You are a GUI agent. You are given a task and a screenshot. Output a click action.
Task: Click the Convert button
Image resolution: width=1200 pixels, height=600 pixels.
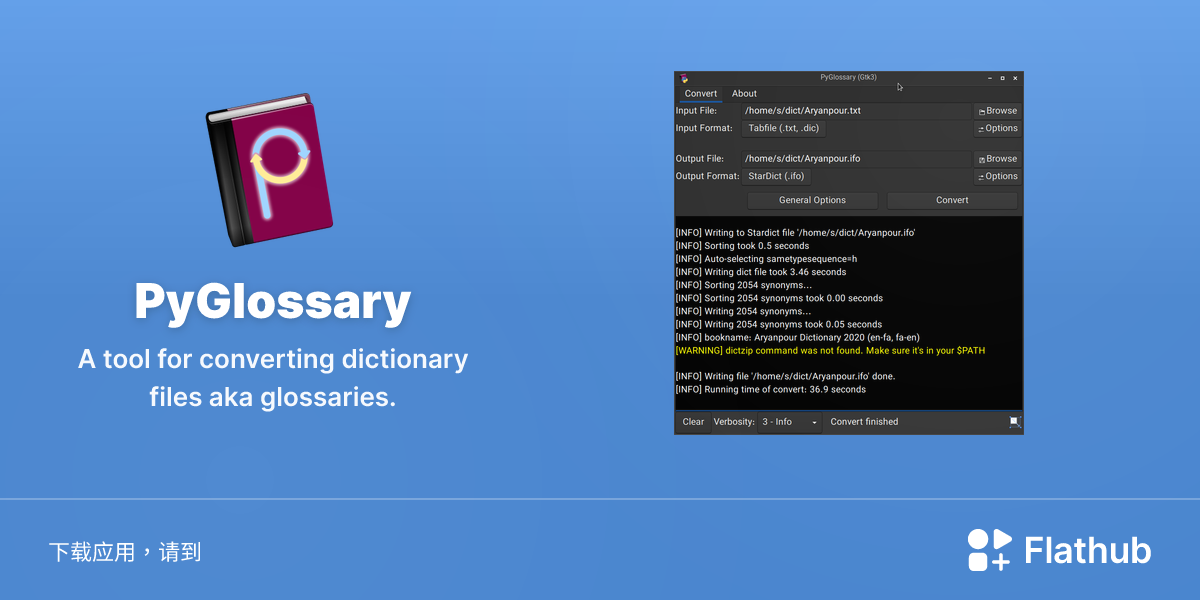(x=952, y=200)
